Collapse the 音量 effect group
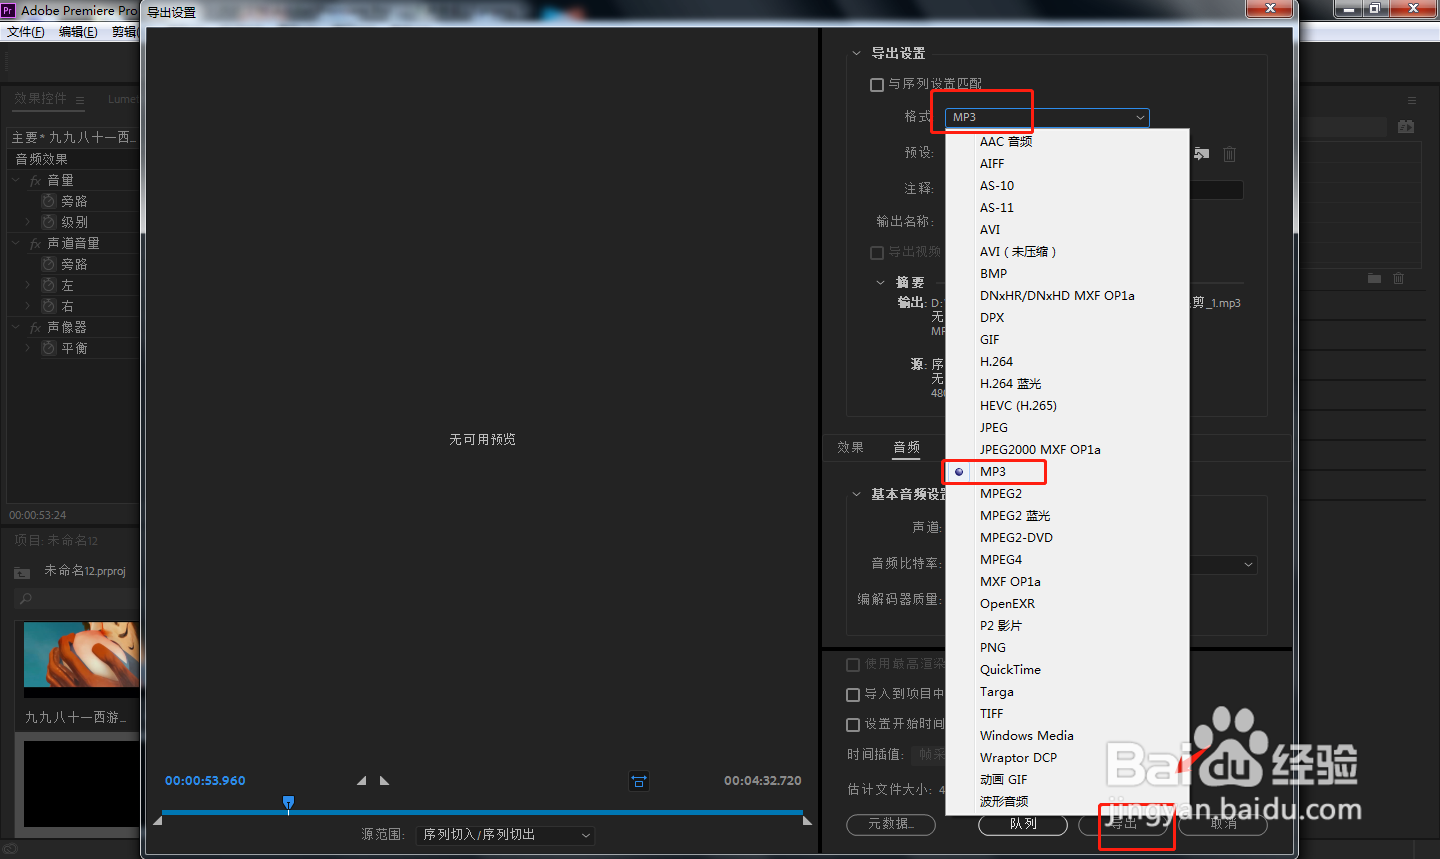Viewport: 1440px width, 859px height. click(16, 181)
